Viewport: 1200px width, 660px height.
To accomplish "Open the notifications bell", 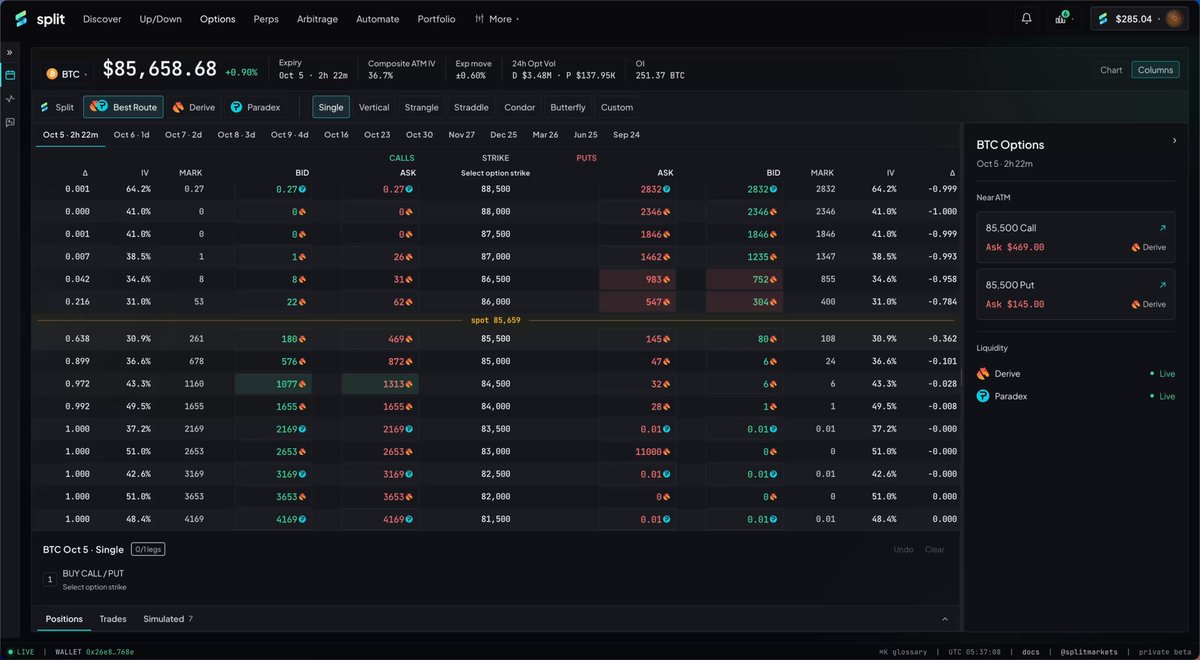I will click(1026, 18).
